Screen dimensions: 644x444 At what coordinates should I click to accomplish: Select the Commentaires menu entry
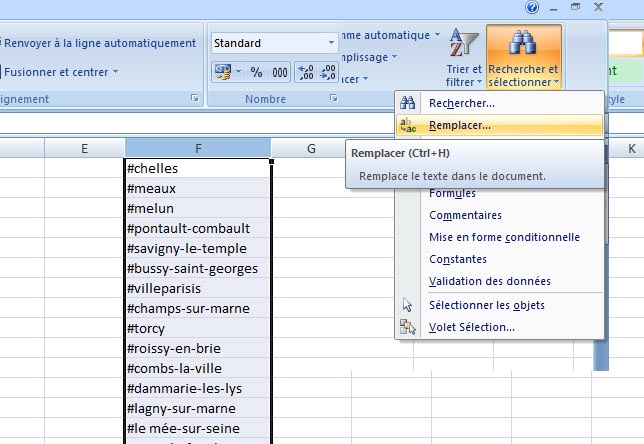point(500,215)
